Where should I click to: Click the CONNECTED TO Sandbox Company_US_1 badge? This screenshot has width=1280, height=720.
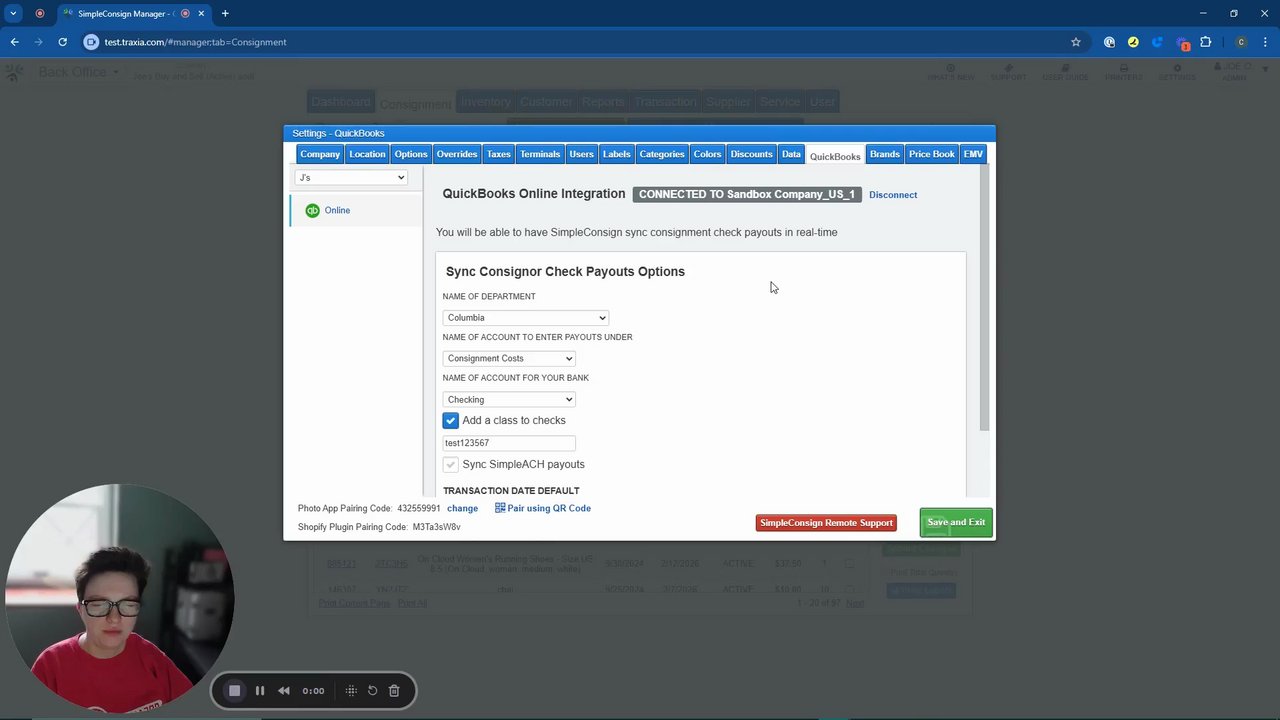pyautogui.click(x=747, y=194)
